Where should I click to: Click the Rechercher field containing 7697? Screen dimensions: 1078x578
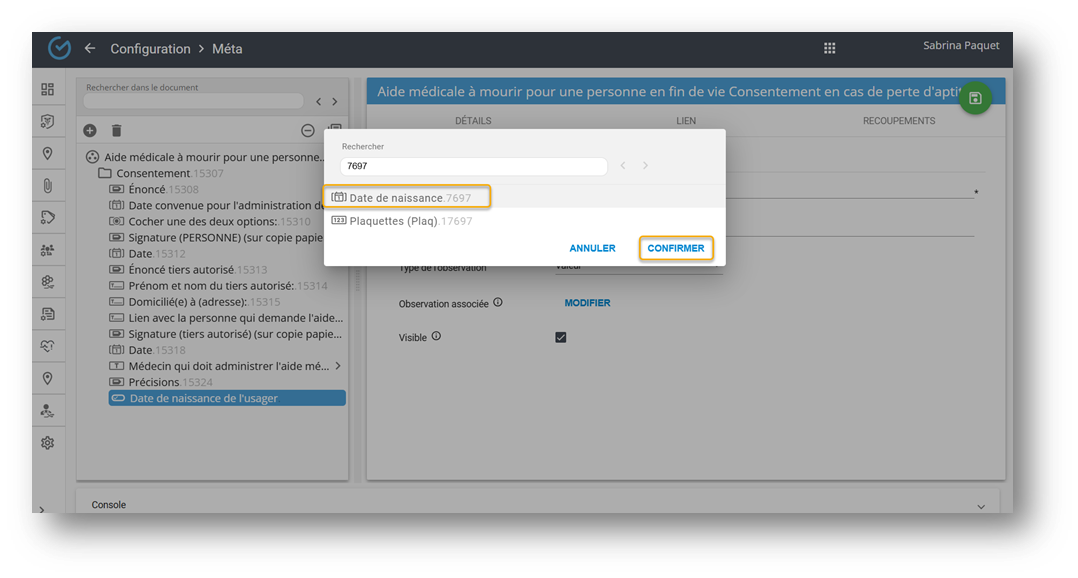pos(473,166)
